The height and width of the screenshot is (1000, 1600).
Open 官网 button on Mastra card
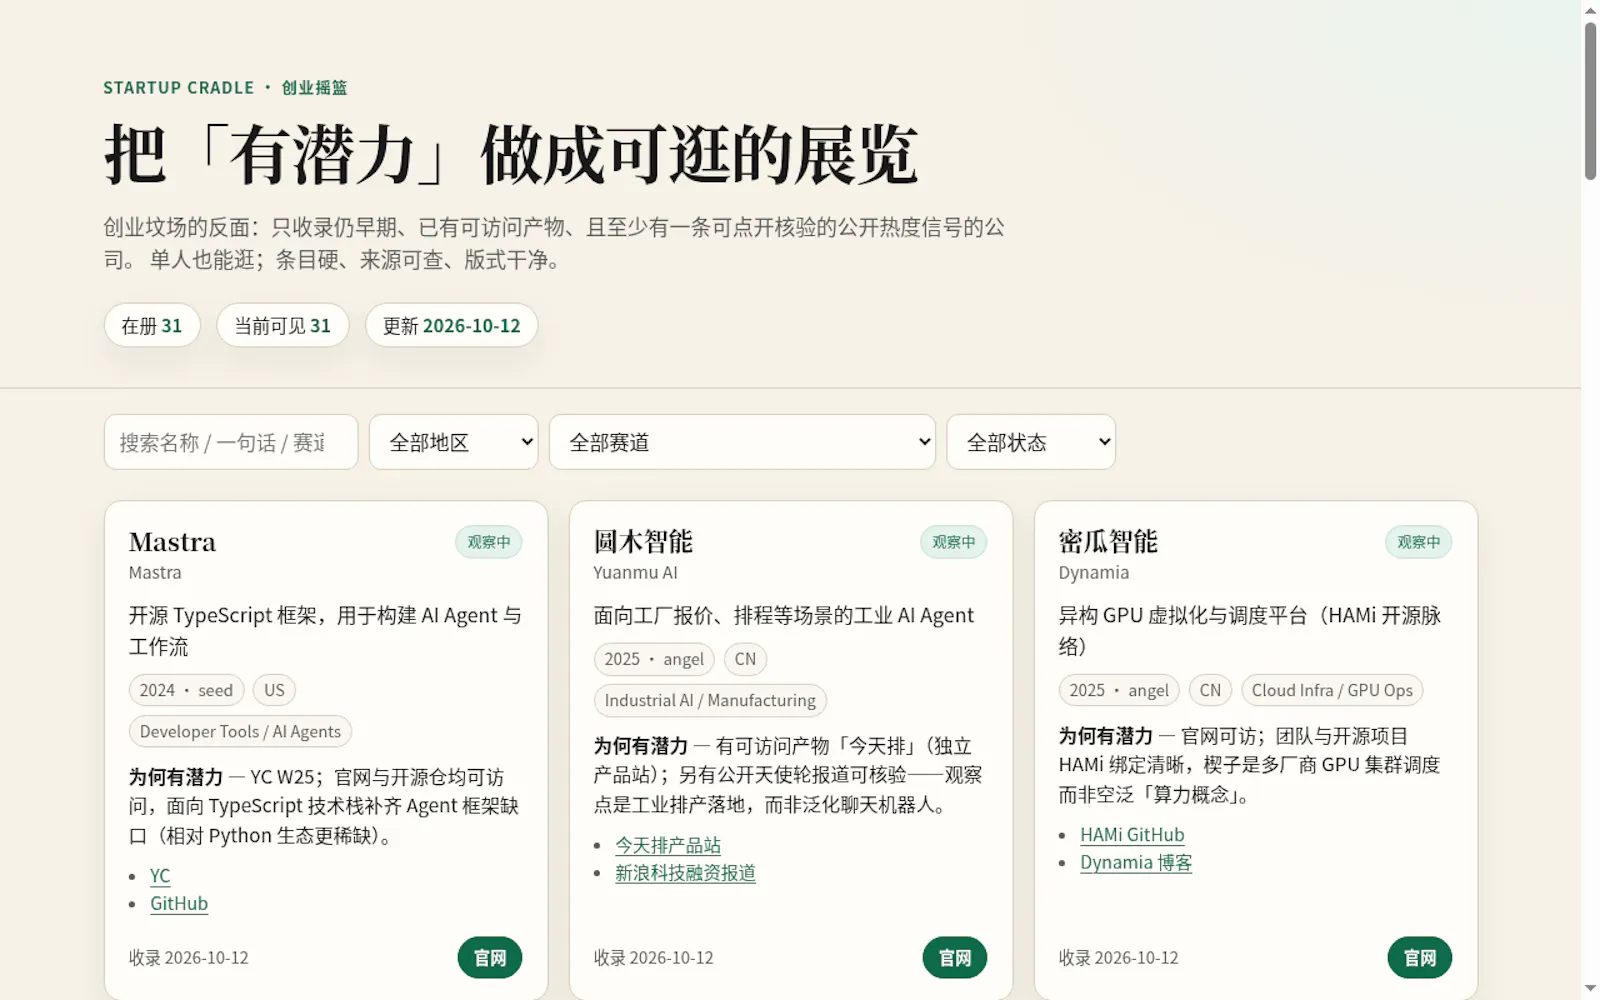pyautogui.click(x=490, y=958)
